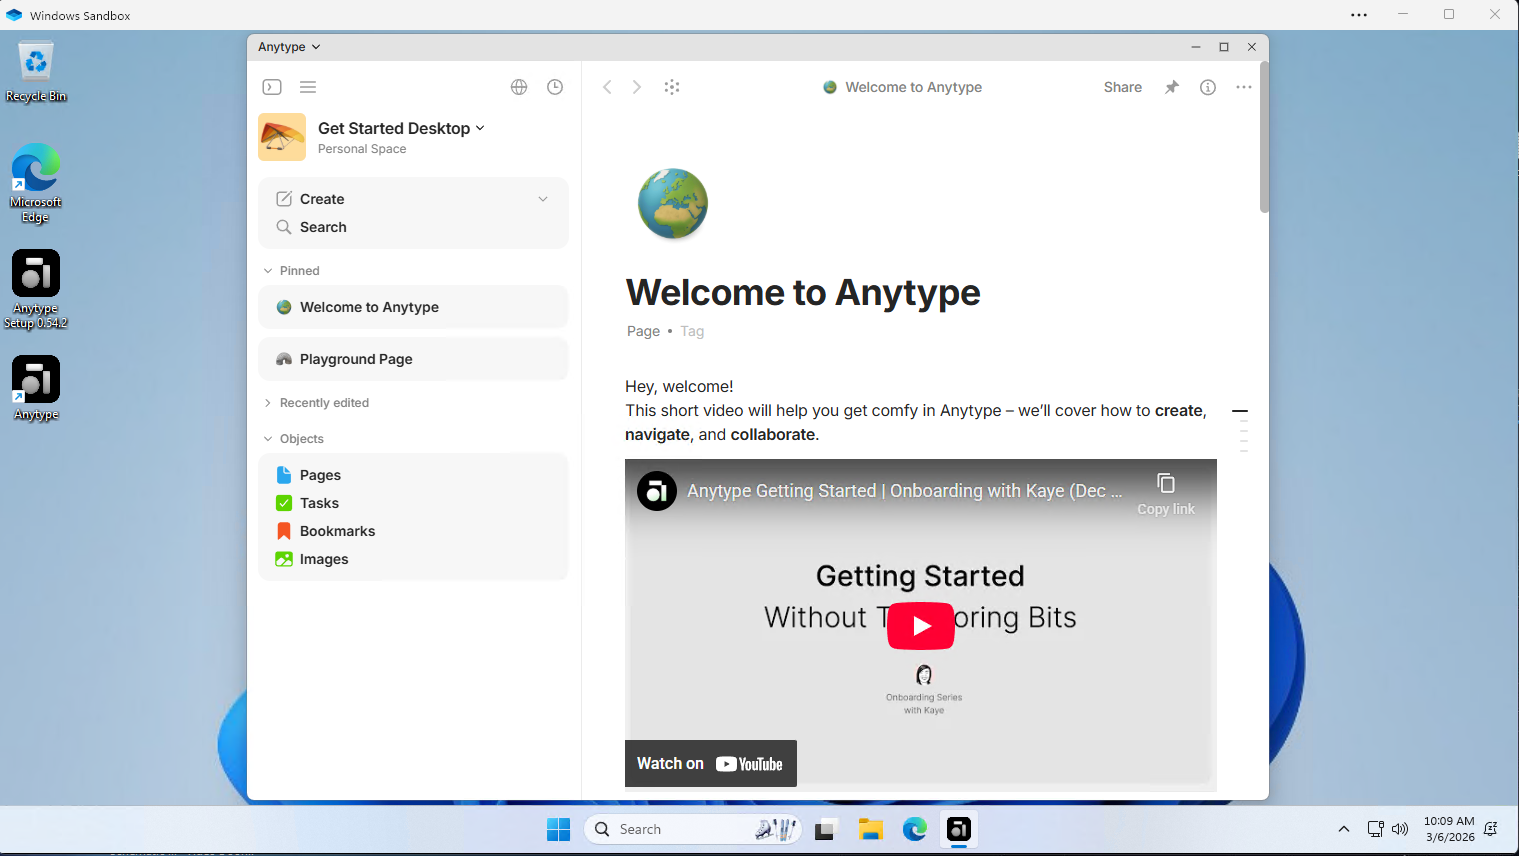Click the page vertical scrollbar
Screen dimensions: 1519x856
(x=1264, y=137)
